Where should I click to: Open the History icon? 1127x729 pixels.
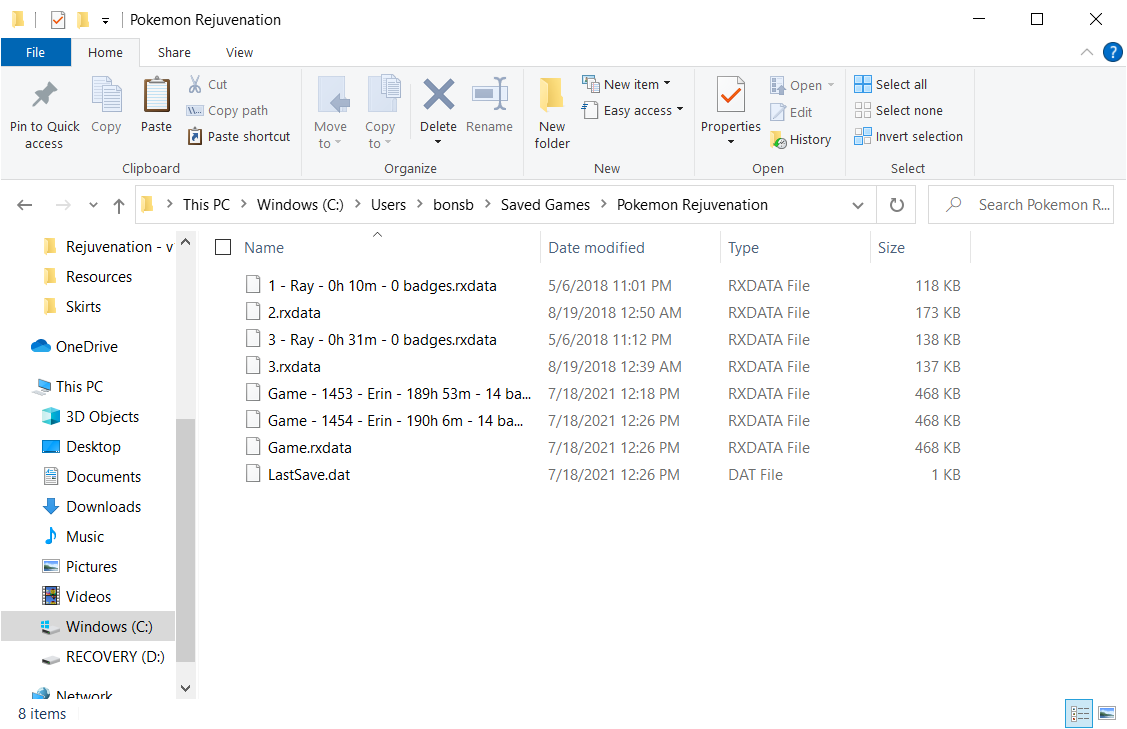point(778,139)
